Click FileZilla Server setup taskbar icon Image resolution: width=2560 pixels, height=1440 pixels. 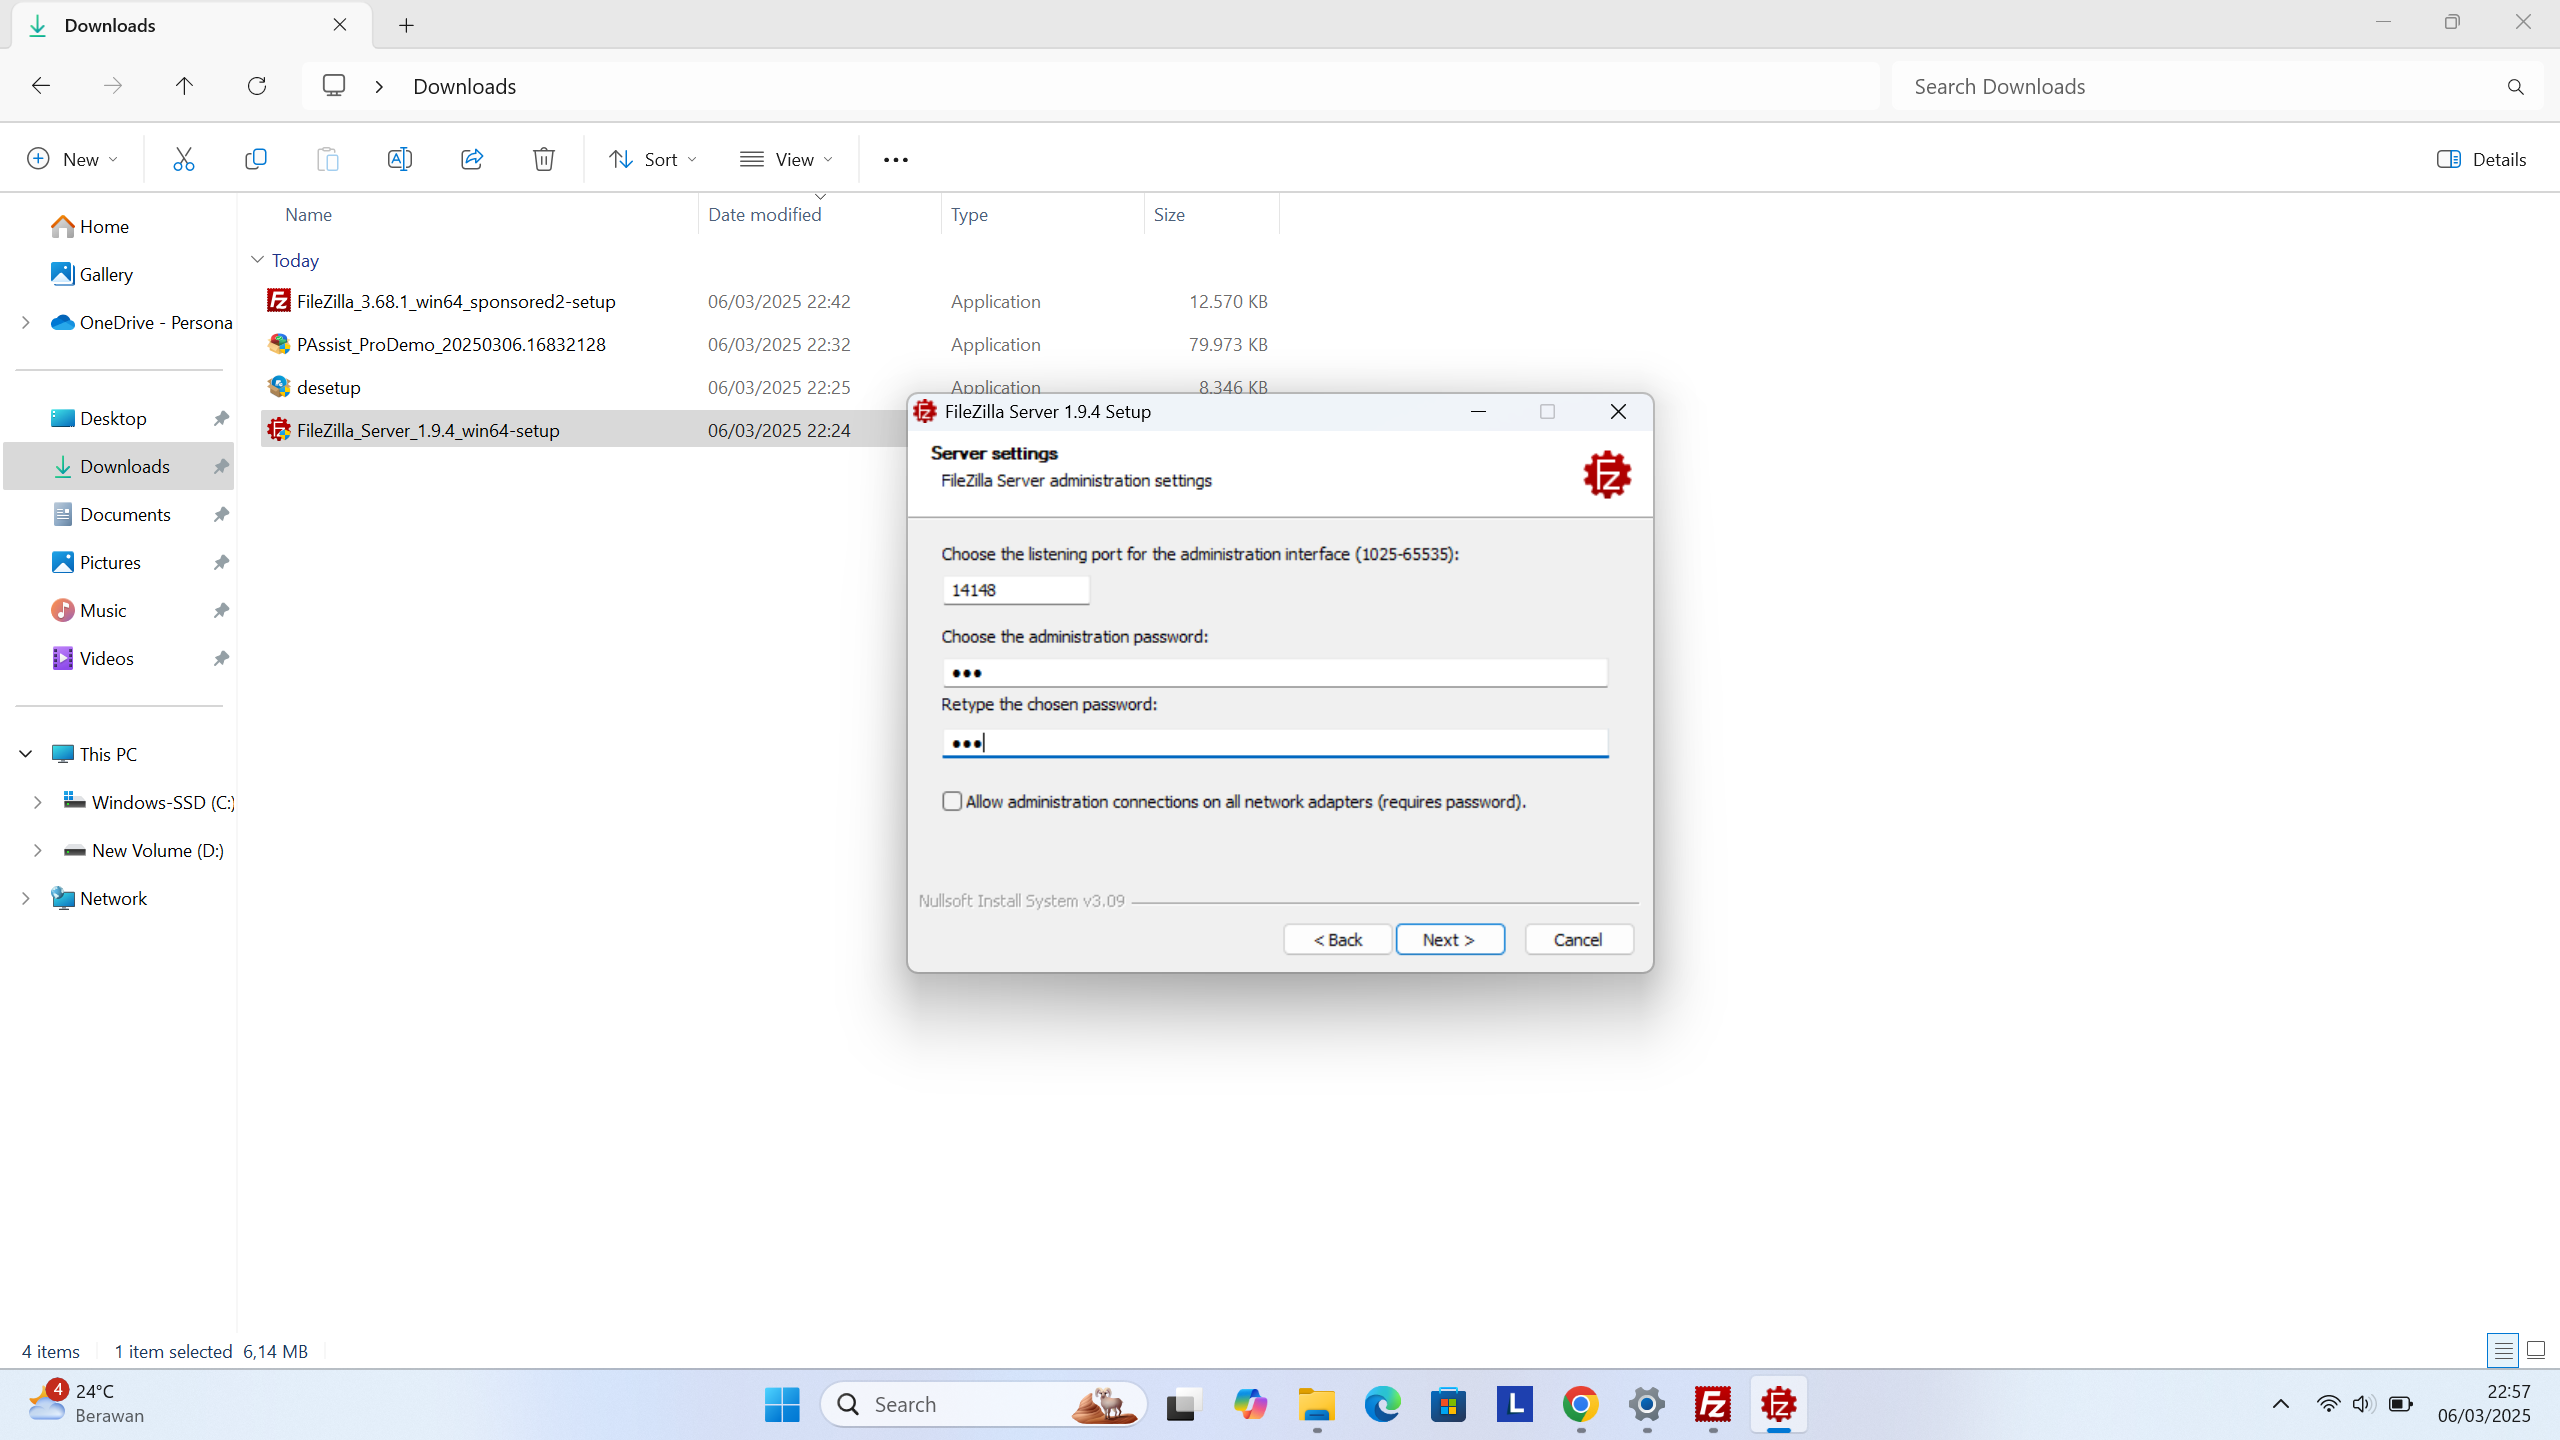1778,1404
